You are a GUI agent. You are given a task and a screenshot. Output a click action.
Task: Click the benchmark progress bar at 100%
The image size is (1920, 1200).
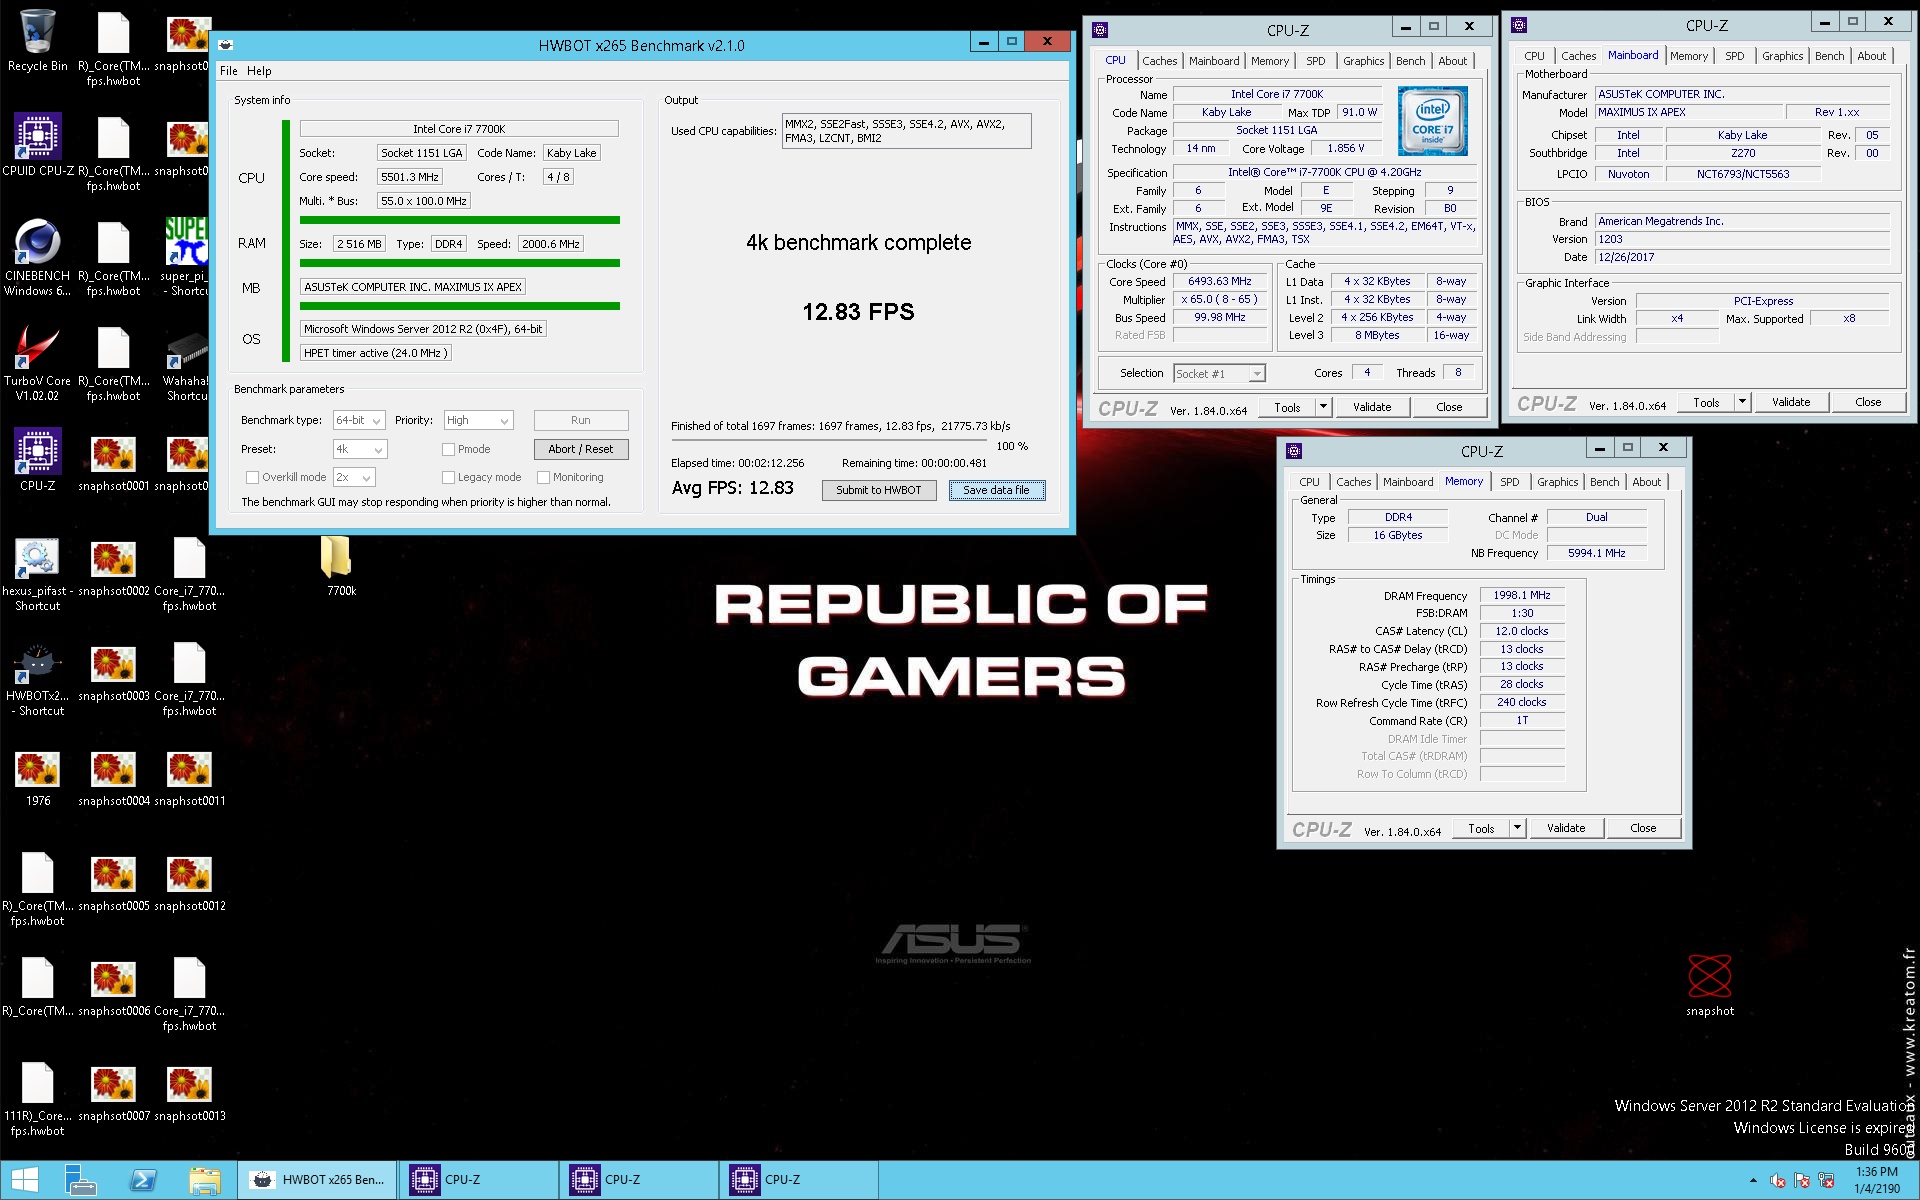[x=829, y=441]
